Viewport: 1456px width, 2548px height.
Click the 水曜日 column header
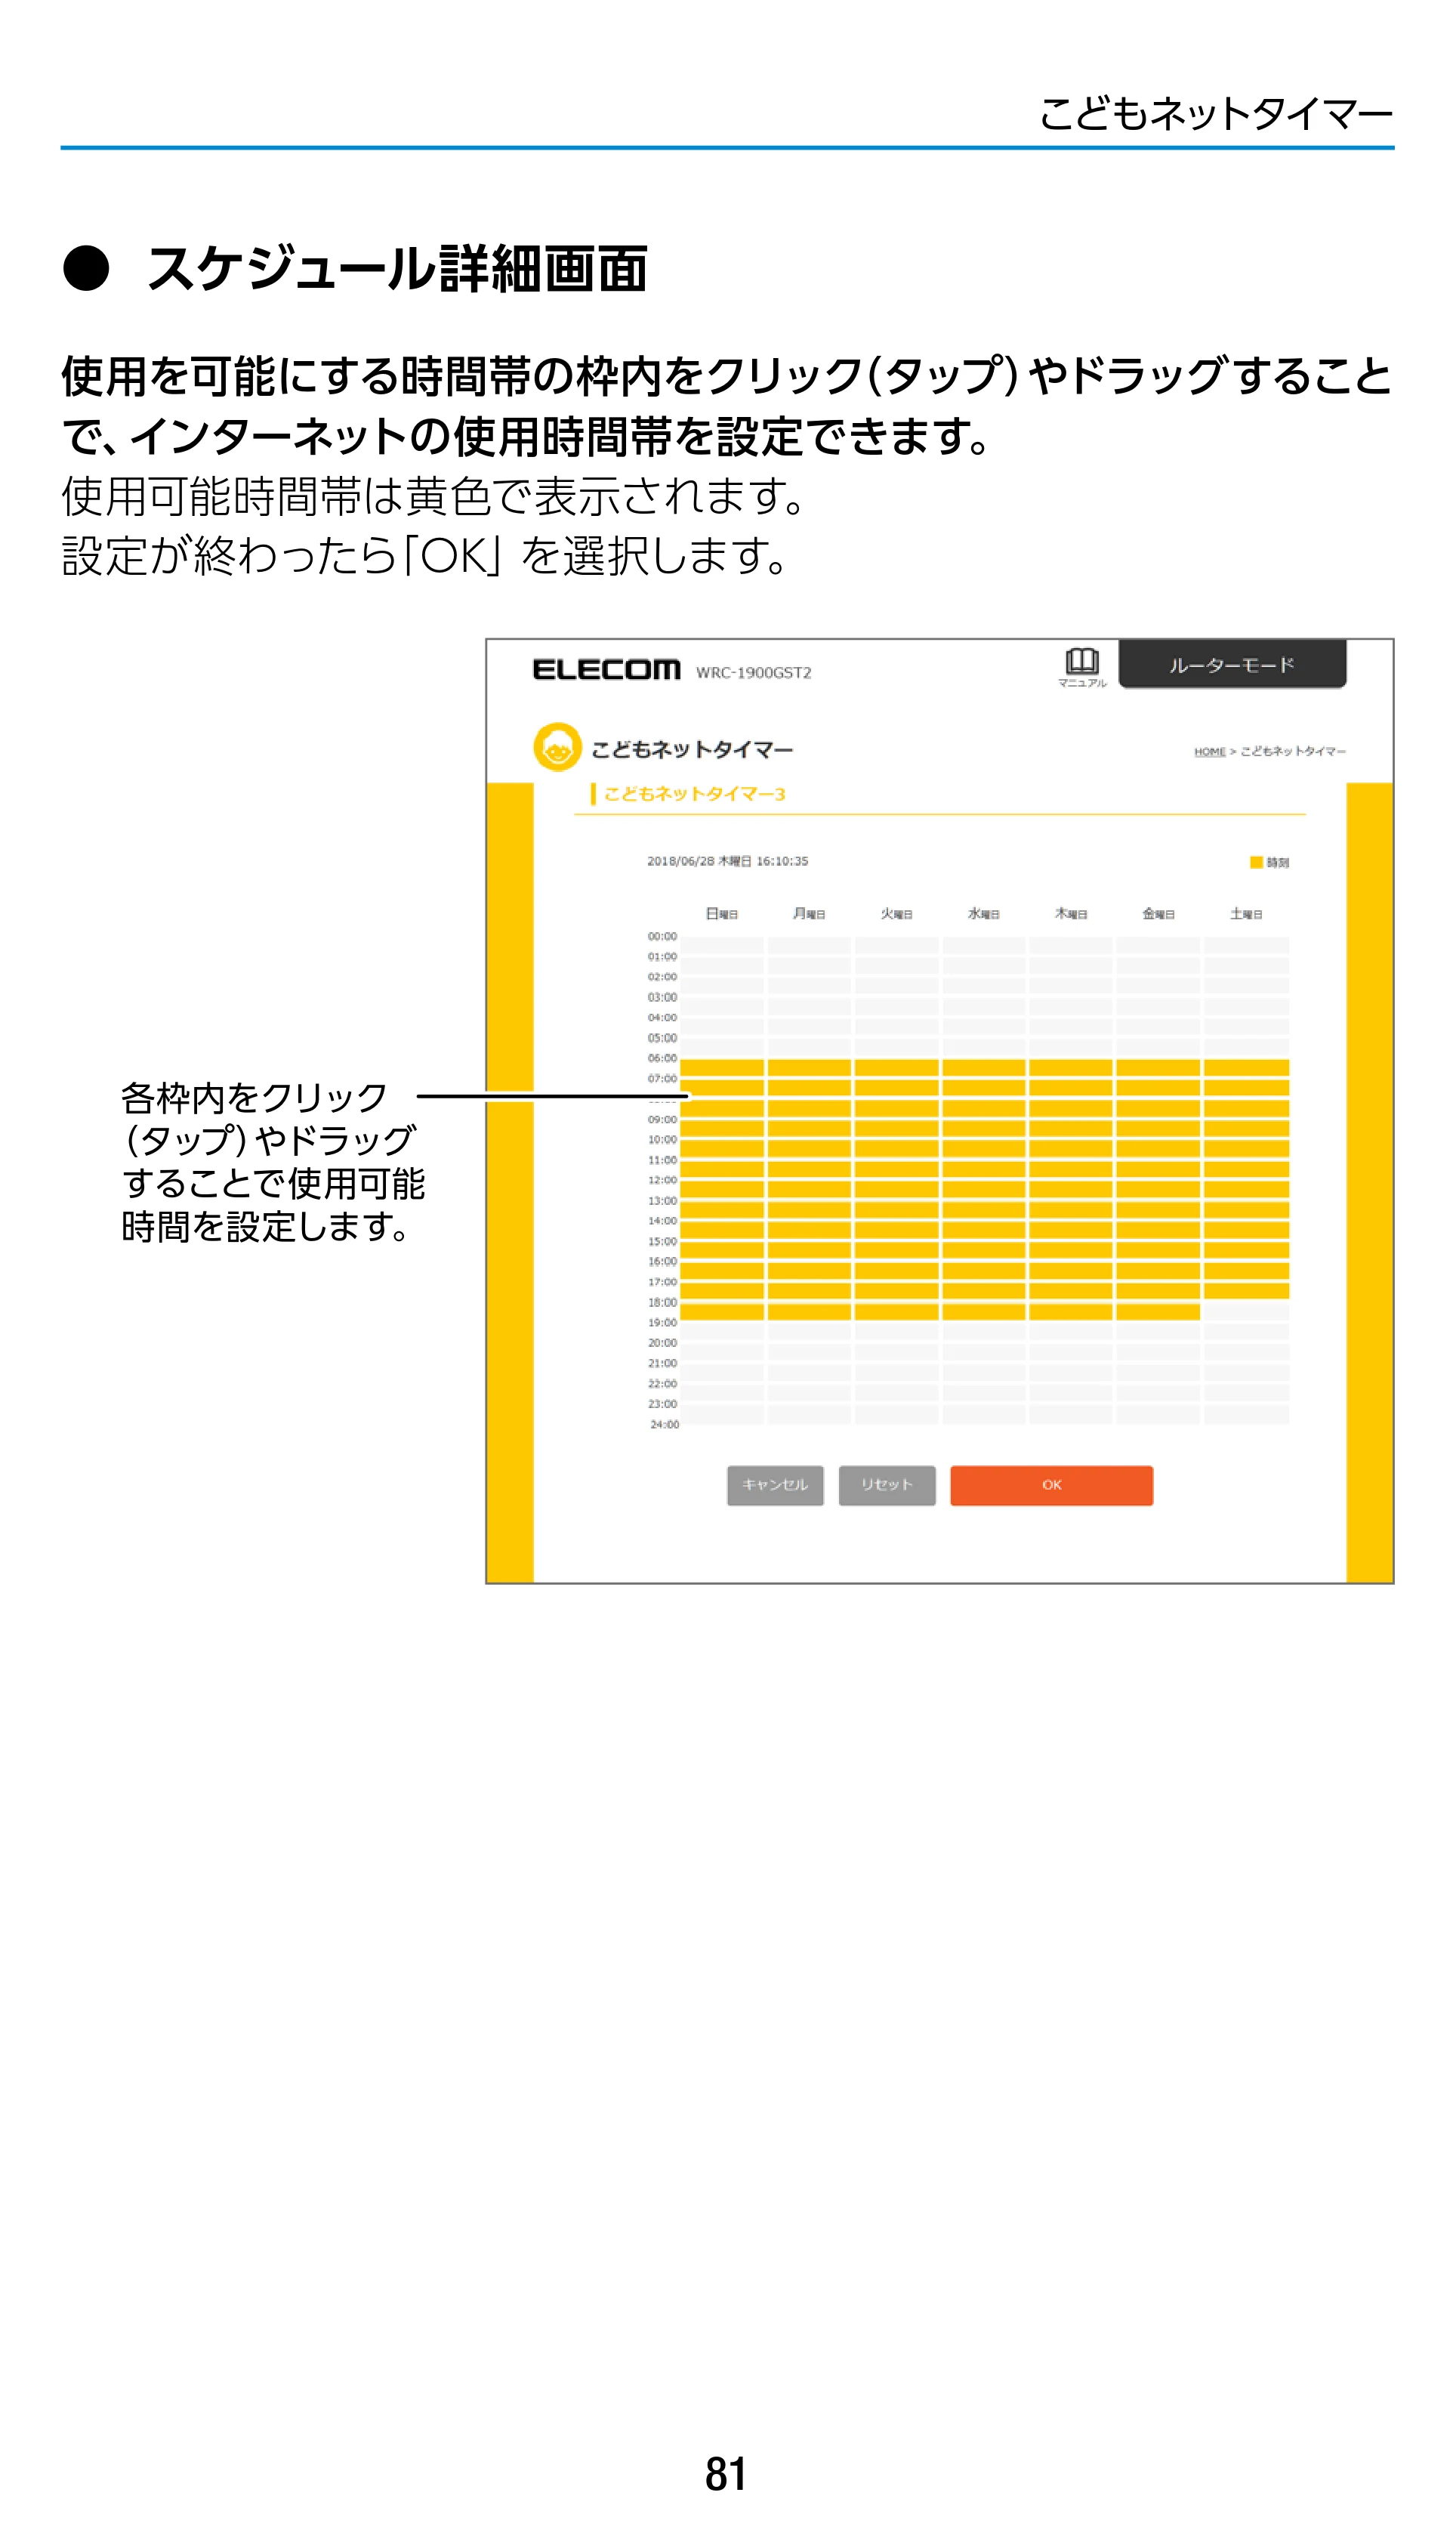984,914
